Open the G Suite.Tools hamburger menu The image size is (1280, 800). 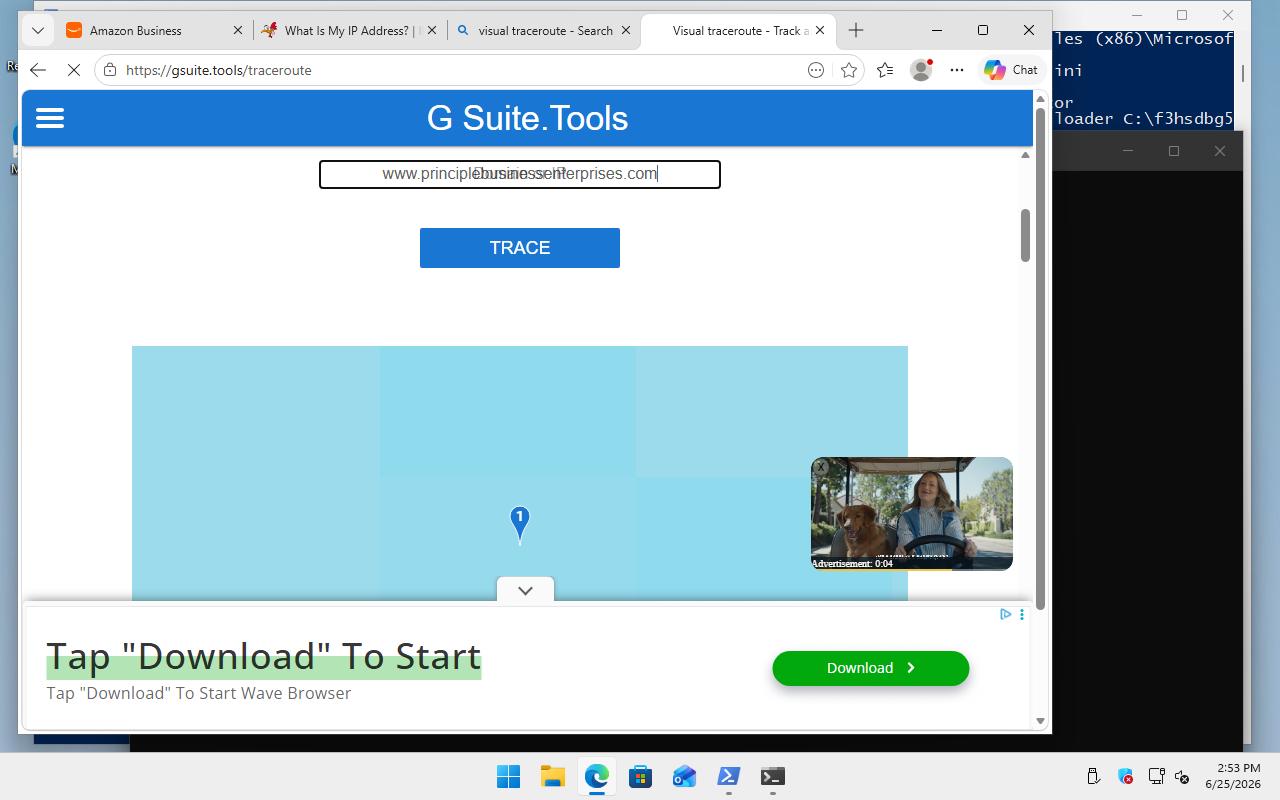50,118
